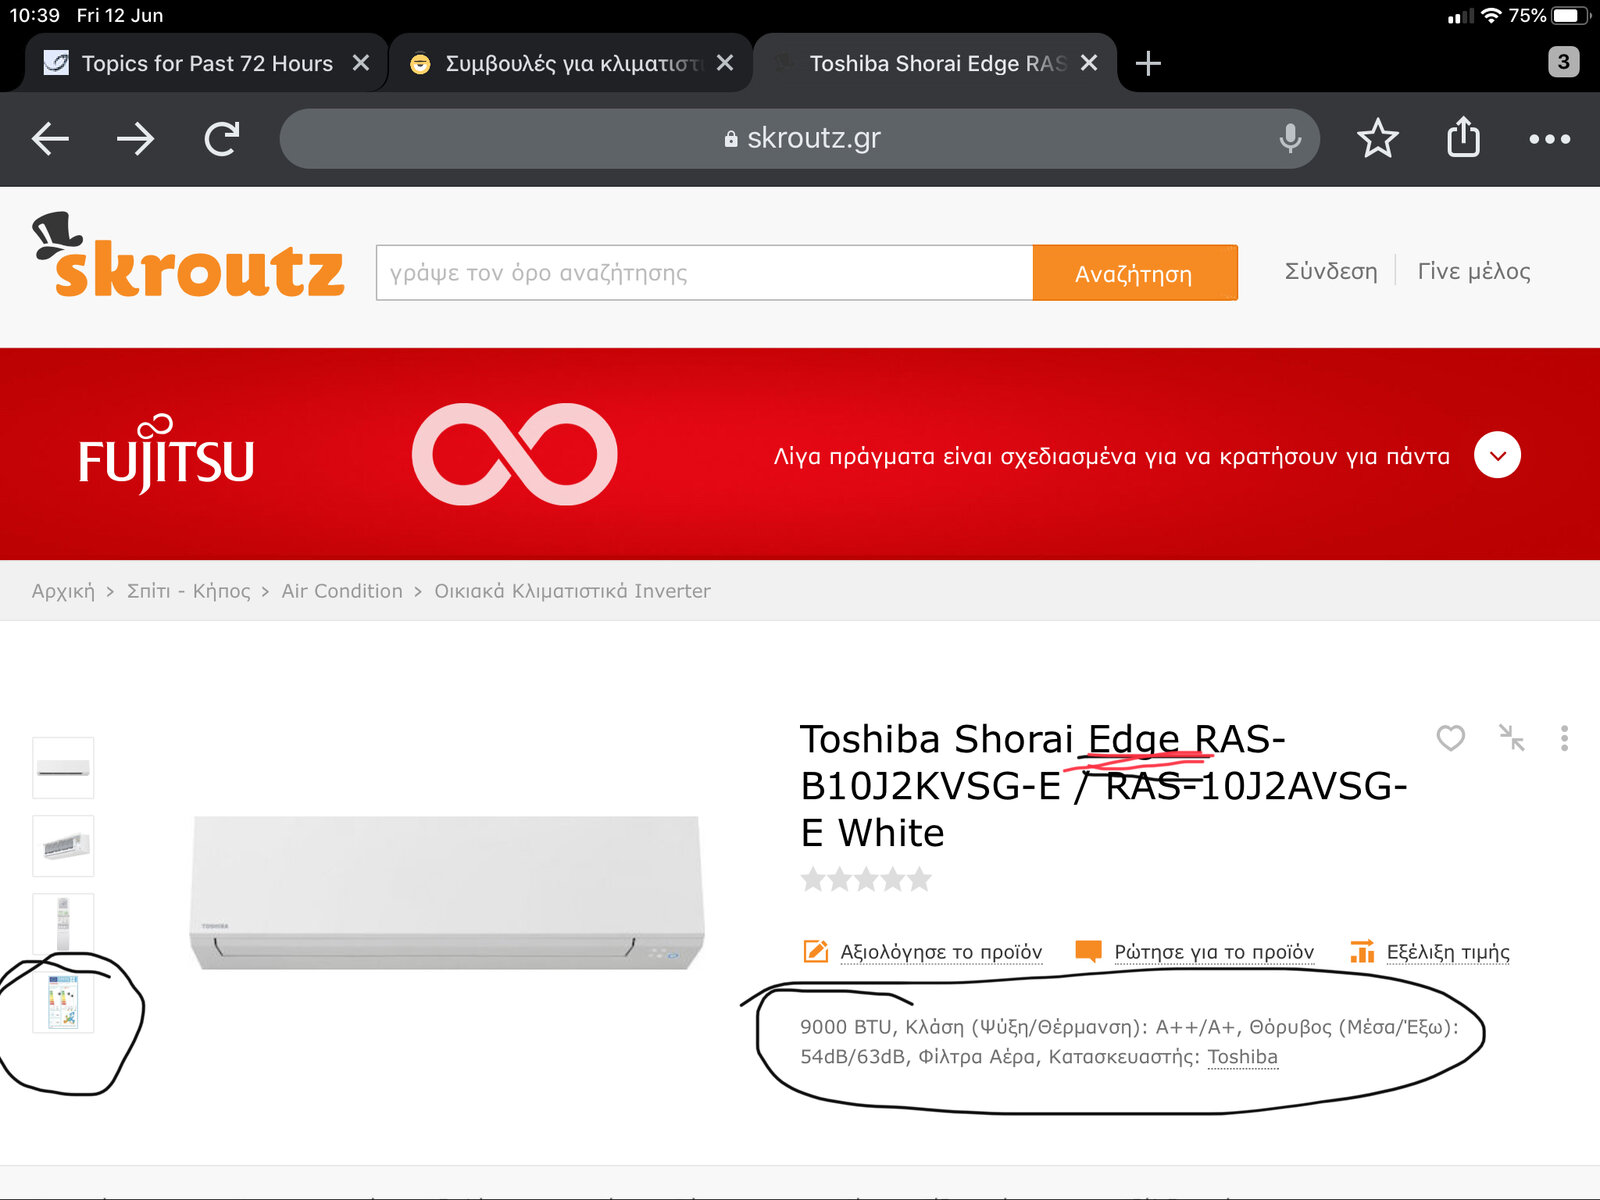Select first product thumbnail of front view
This screenshot has width=1600, height=1200.
pos(63,768)
